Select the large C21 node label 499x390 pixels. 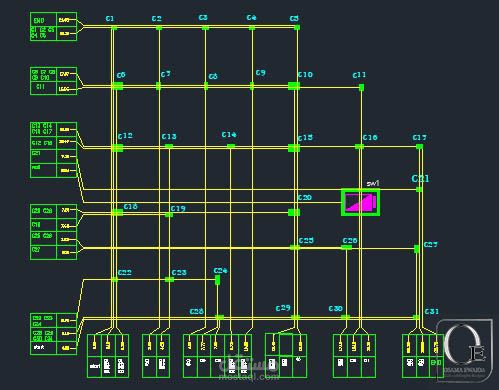pyautogui.click(x=420, y=179)
